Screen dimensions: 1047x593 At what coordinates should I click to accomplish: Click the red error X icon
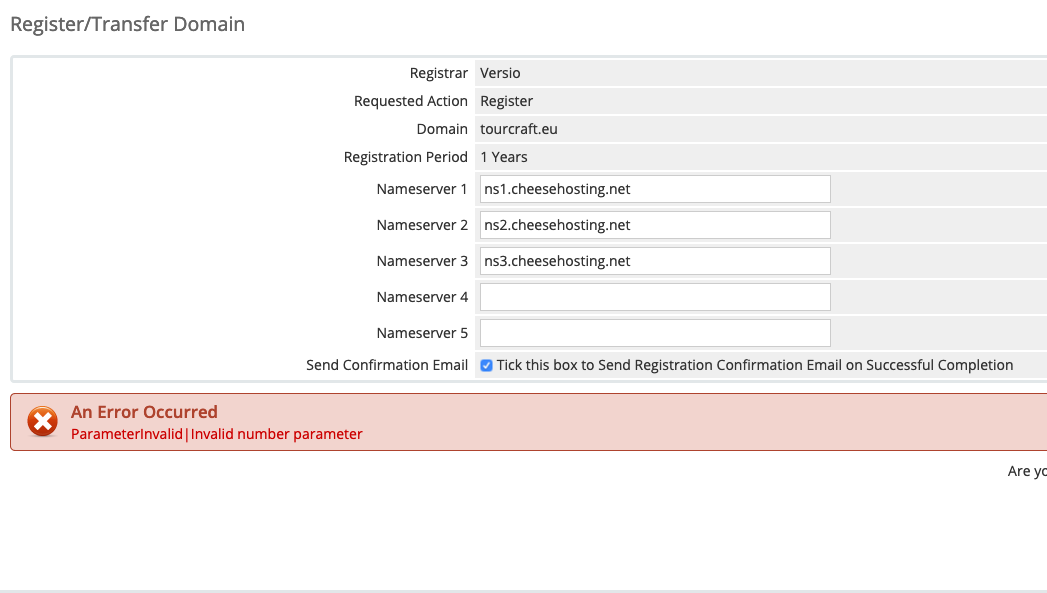(42, 422)
